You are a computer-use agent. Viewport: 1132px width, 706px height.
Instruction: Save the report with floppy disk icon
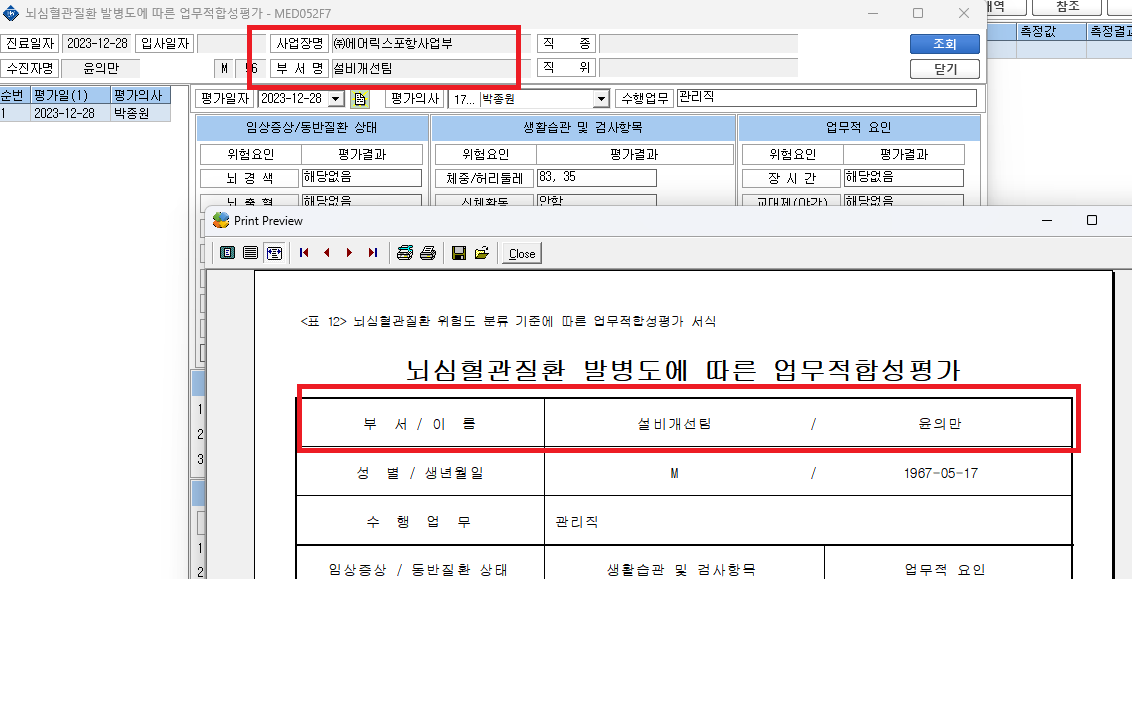point(458,253)
